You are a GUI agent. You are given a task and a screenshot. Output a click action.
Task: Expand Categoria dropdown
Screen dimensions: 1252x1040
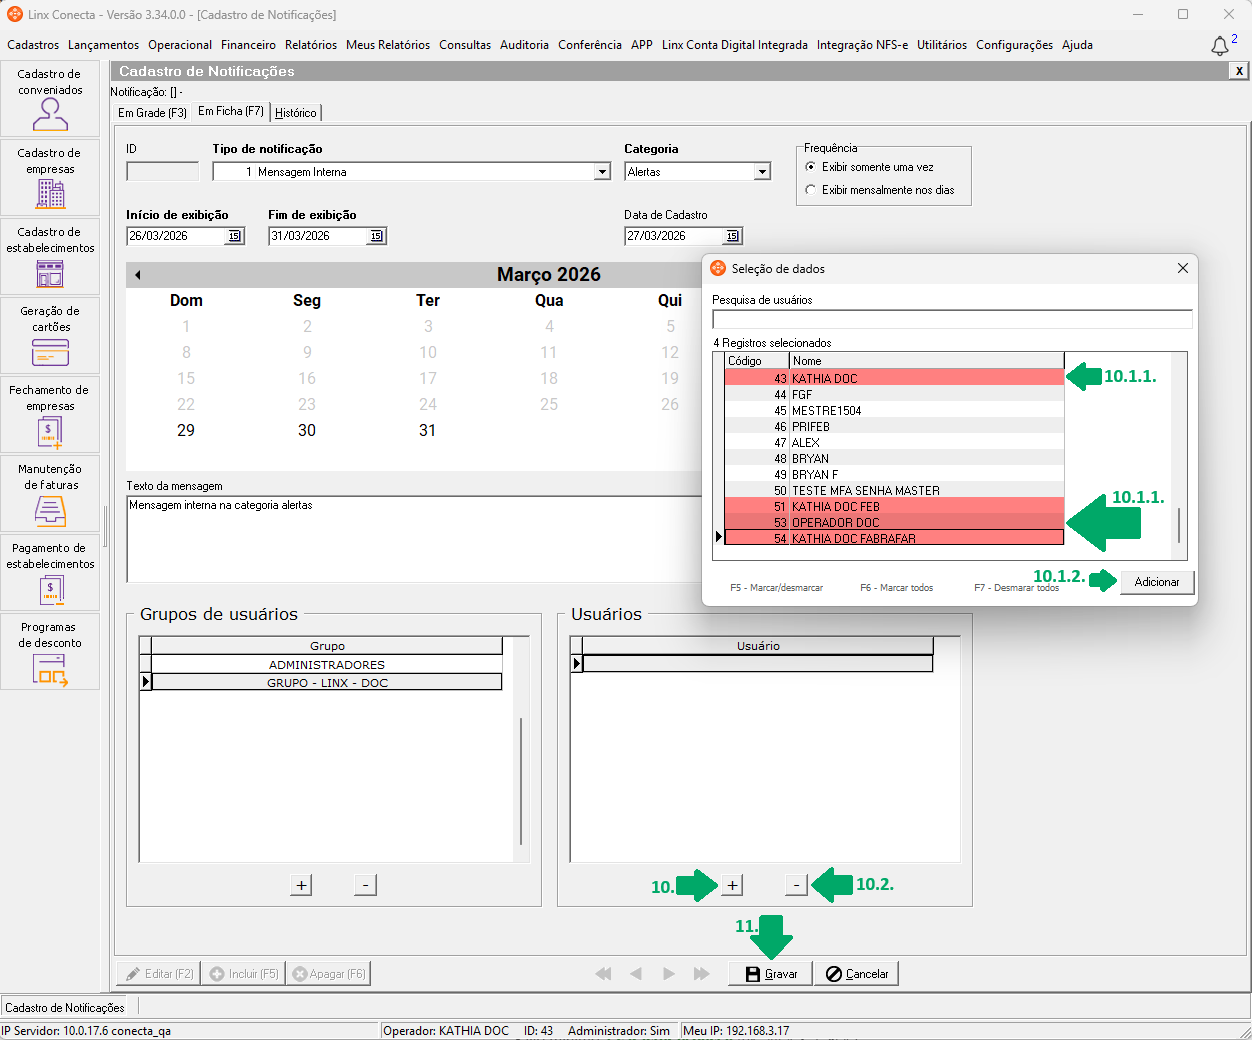coord(762,172)
